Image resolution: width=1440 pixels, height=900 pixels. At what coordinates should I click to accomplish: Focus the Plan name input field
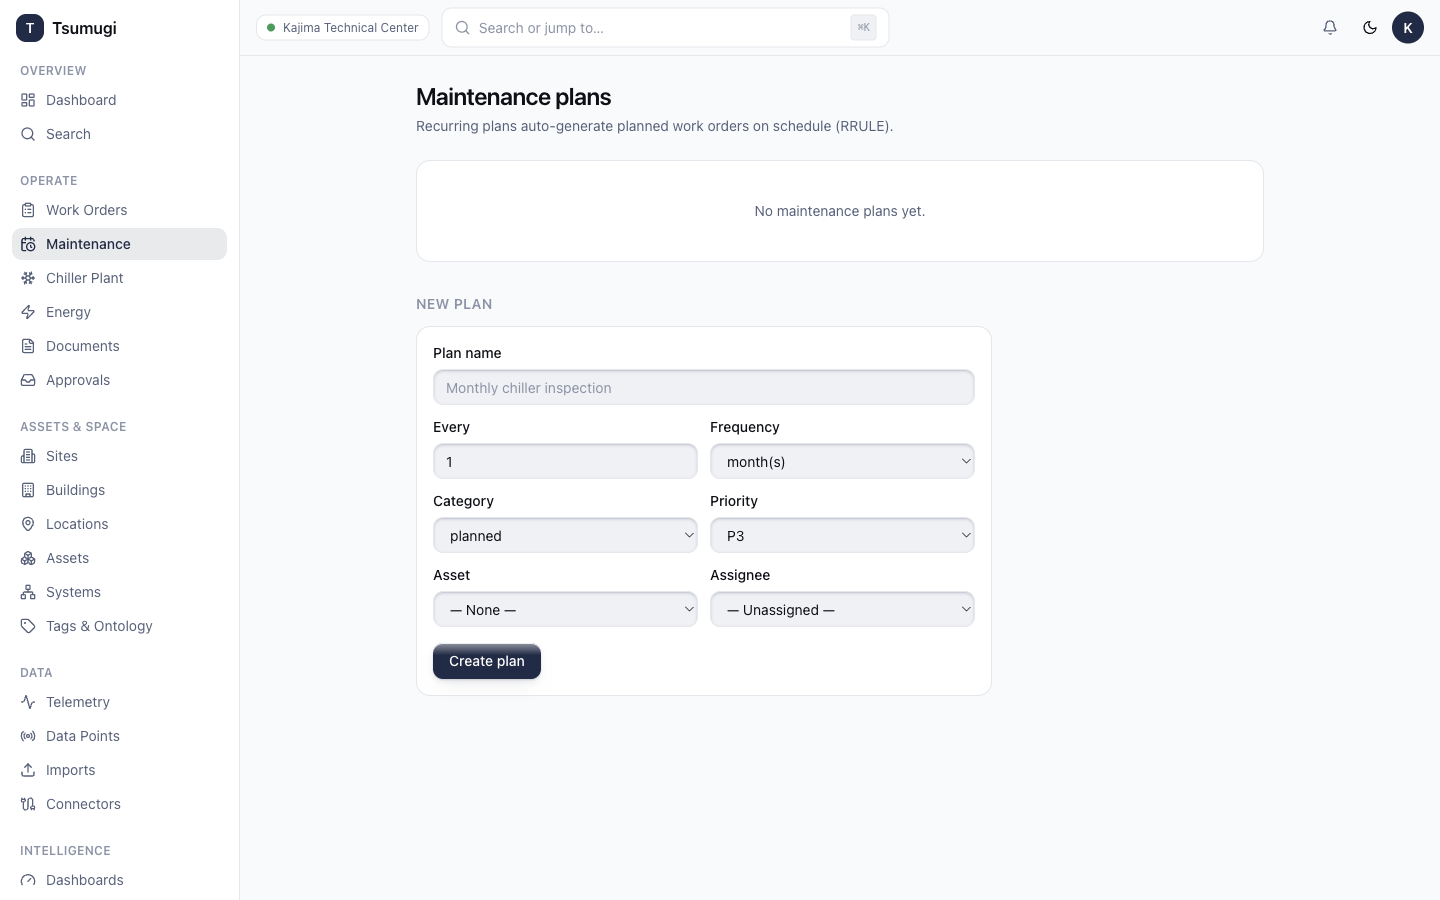click(x=704, y=387)
